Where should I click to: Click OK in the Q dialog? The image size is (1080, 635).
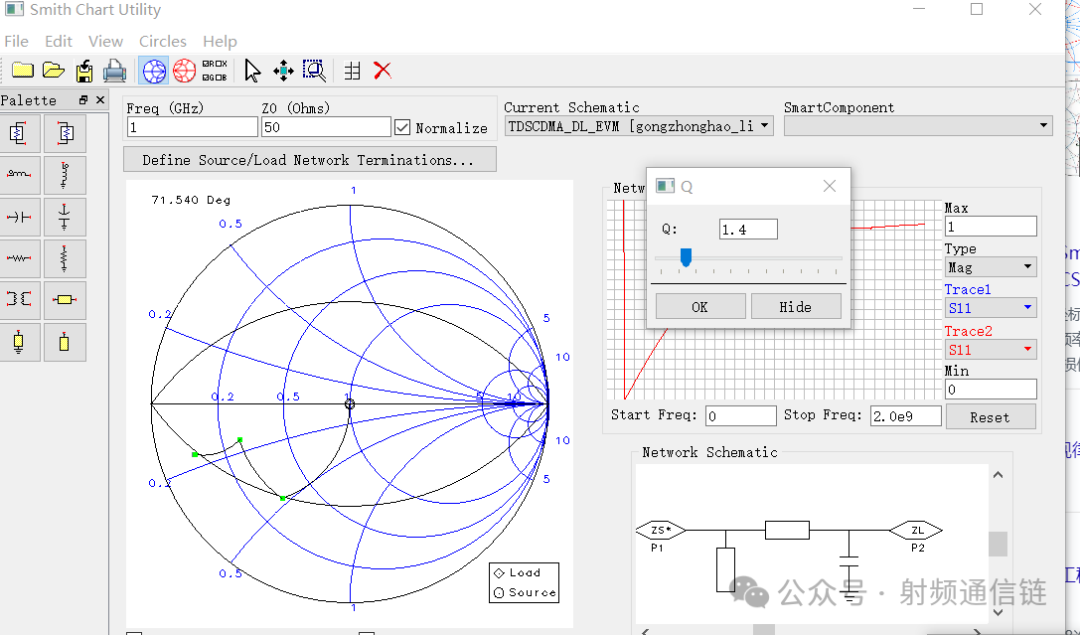pos(700,306)
